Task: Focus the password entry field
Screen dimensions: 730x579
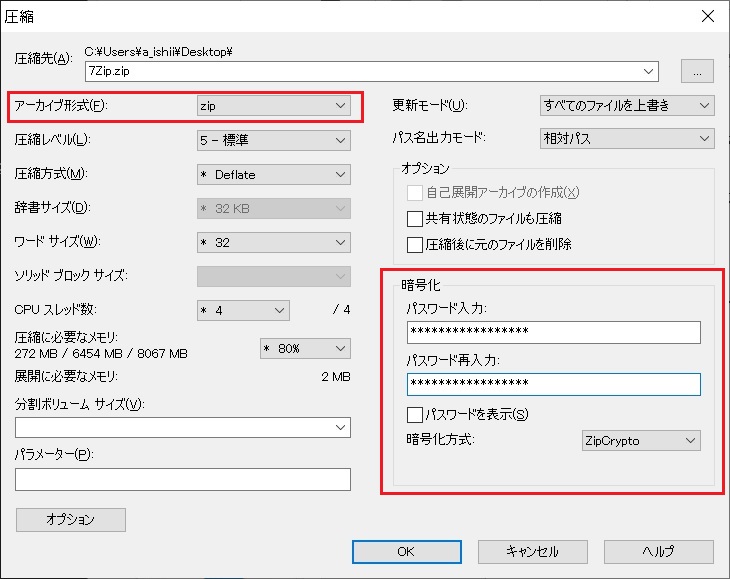Action: click(x=553, y=332)
